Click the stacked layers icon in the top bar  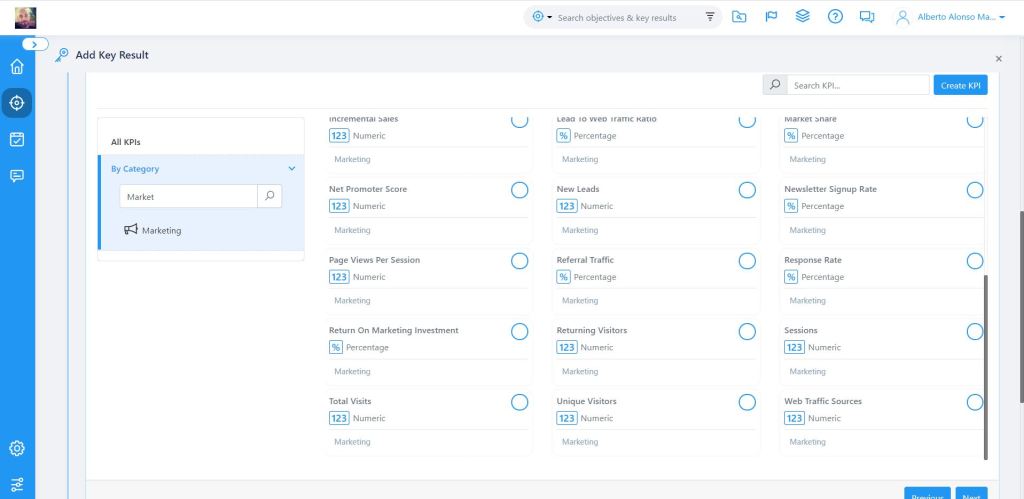802,17
